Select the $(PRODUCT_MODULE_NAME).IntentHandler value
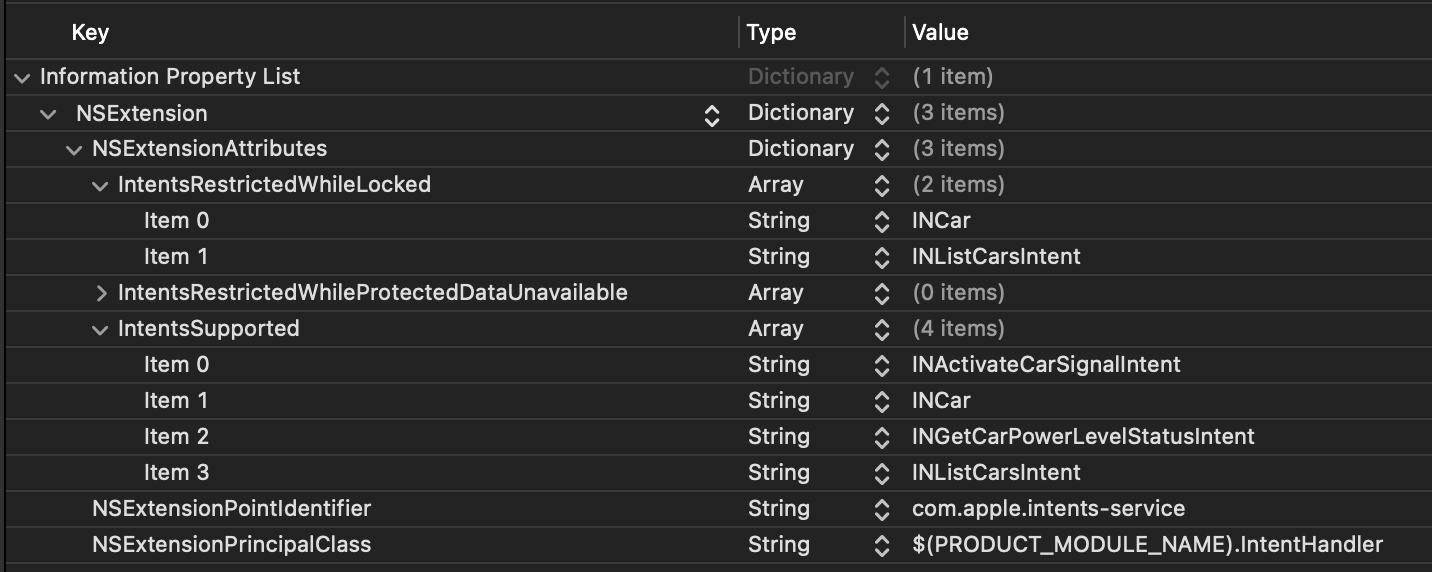1432x572 pixels. 1147,545
